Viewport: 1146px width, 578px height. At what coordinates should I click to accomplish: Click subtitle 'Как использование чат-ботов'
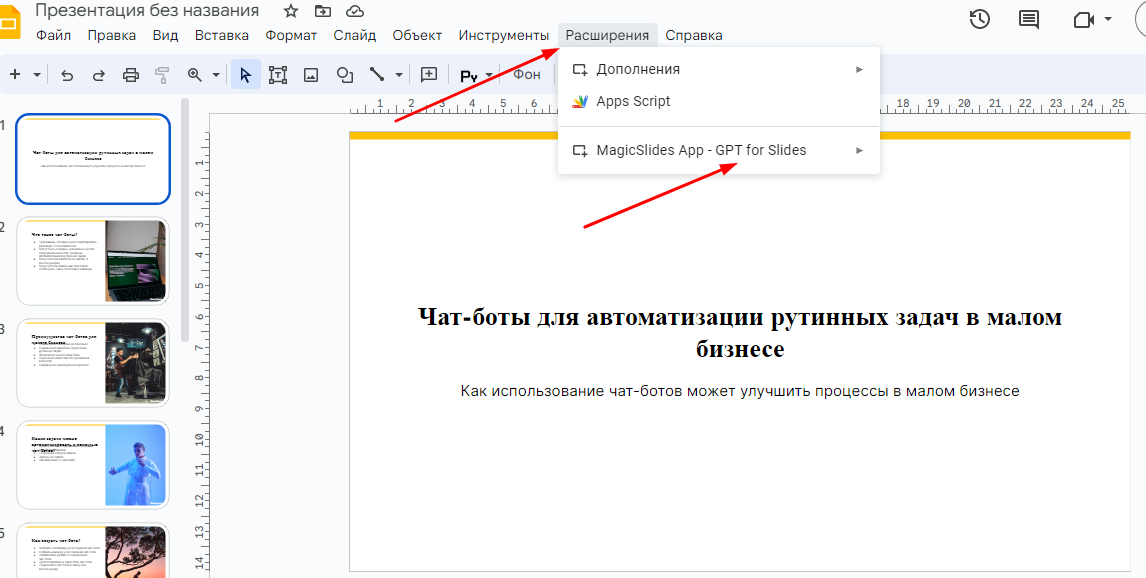pos(740,391)
